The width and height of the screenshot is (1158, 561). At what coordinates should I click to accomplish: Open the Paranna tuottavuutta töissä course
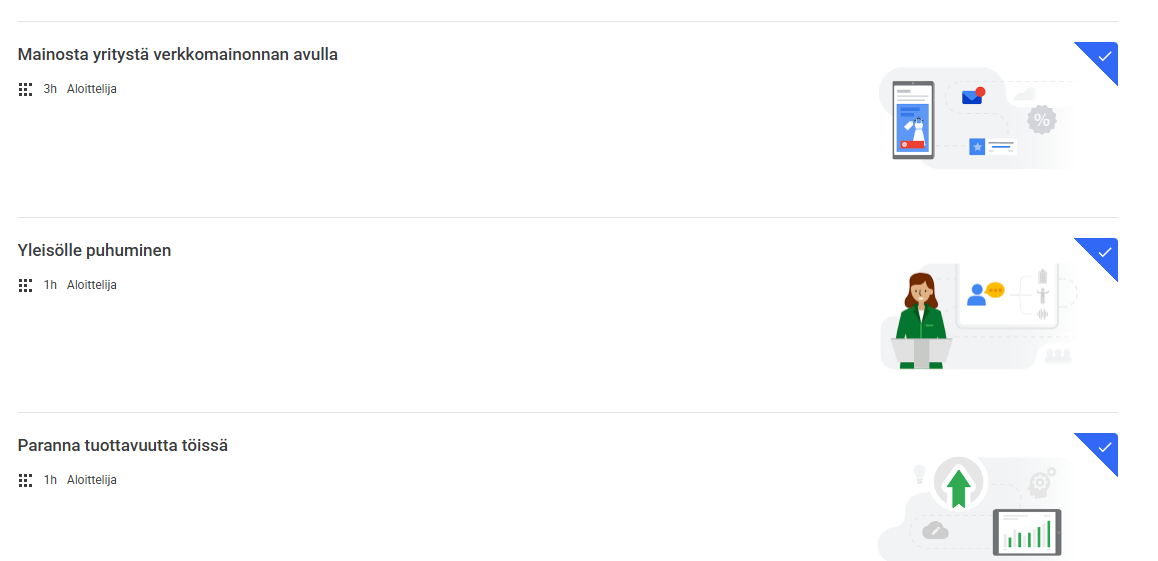coord(123,446)
